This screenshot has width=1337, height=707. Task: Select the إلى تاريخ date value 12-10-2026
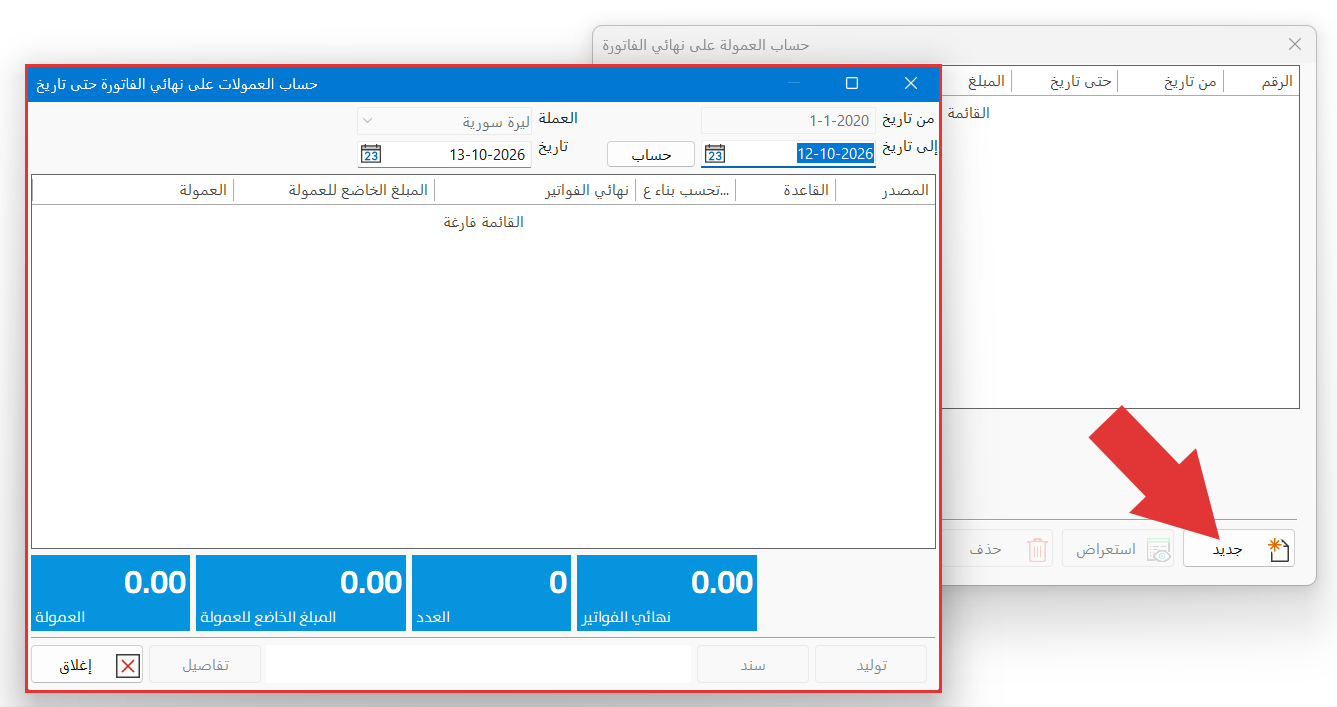click(x=835, y=154)
